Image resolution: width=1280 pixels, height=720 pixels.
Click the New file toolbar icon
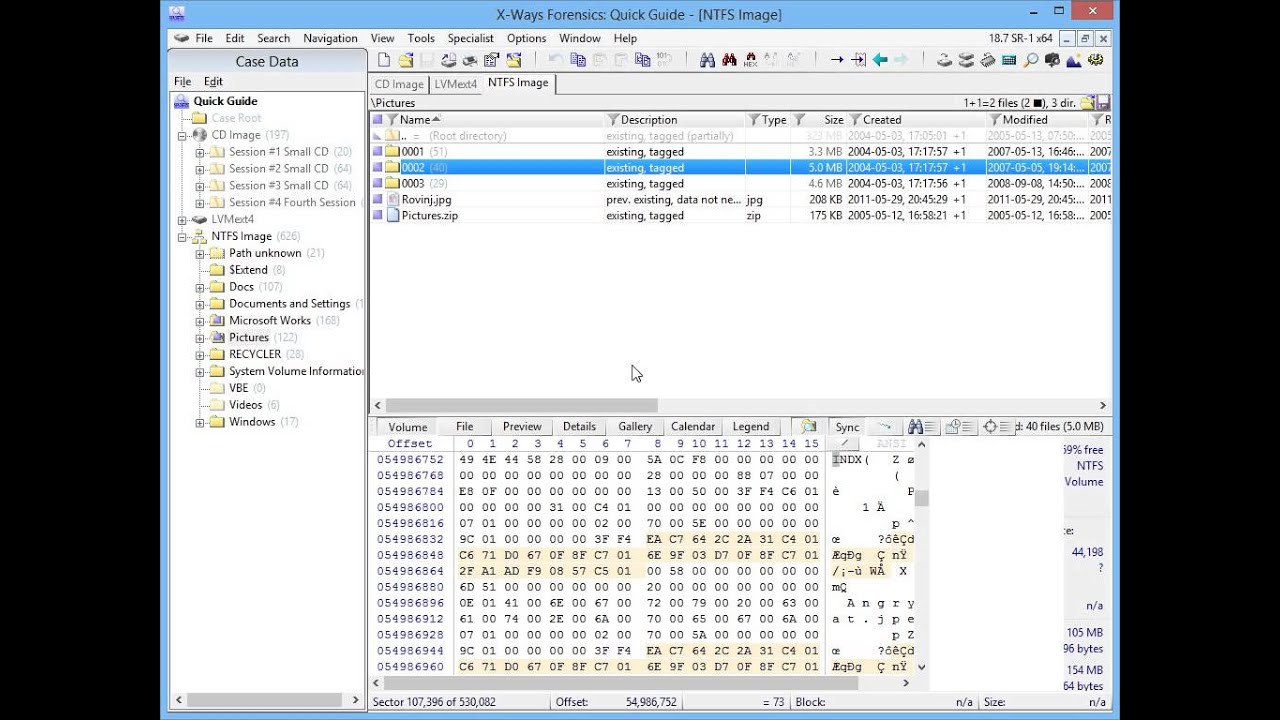coord(385,60)
